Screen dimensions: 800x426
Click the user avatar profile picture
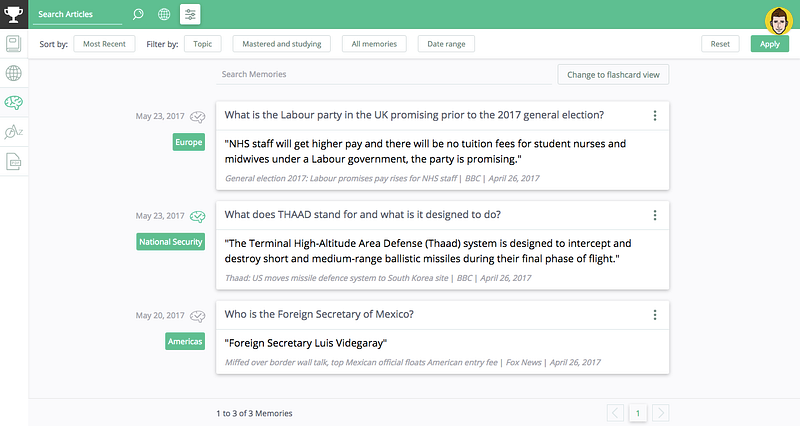[x=778, y=20]
